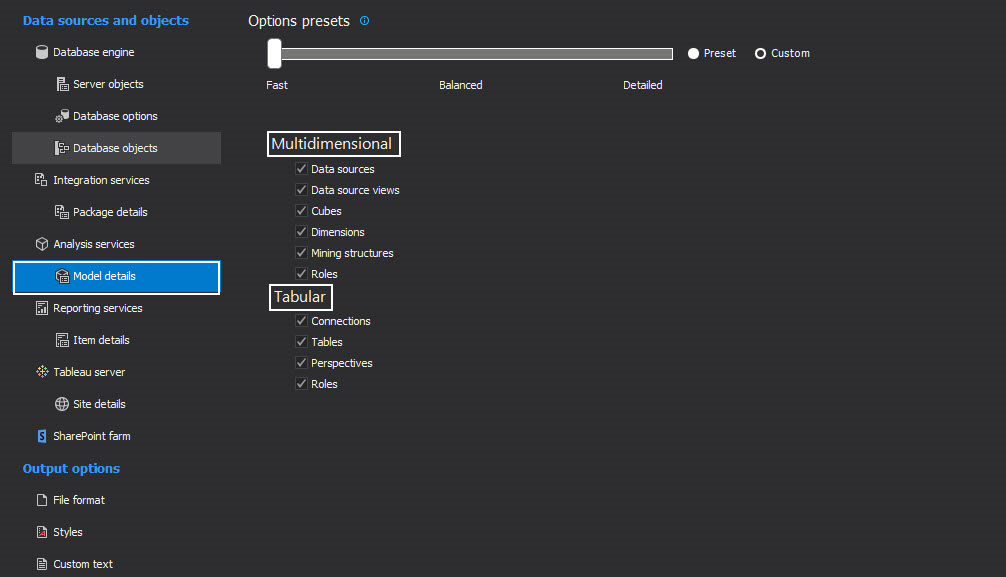Uncheck the Cubes checkbox
This screenshot has width=1006, height=577.
coord(301,211)
